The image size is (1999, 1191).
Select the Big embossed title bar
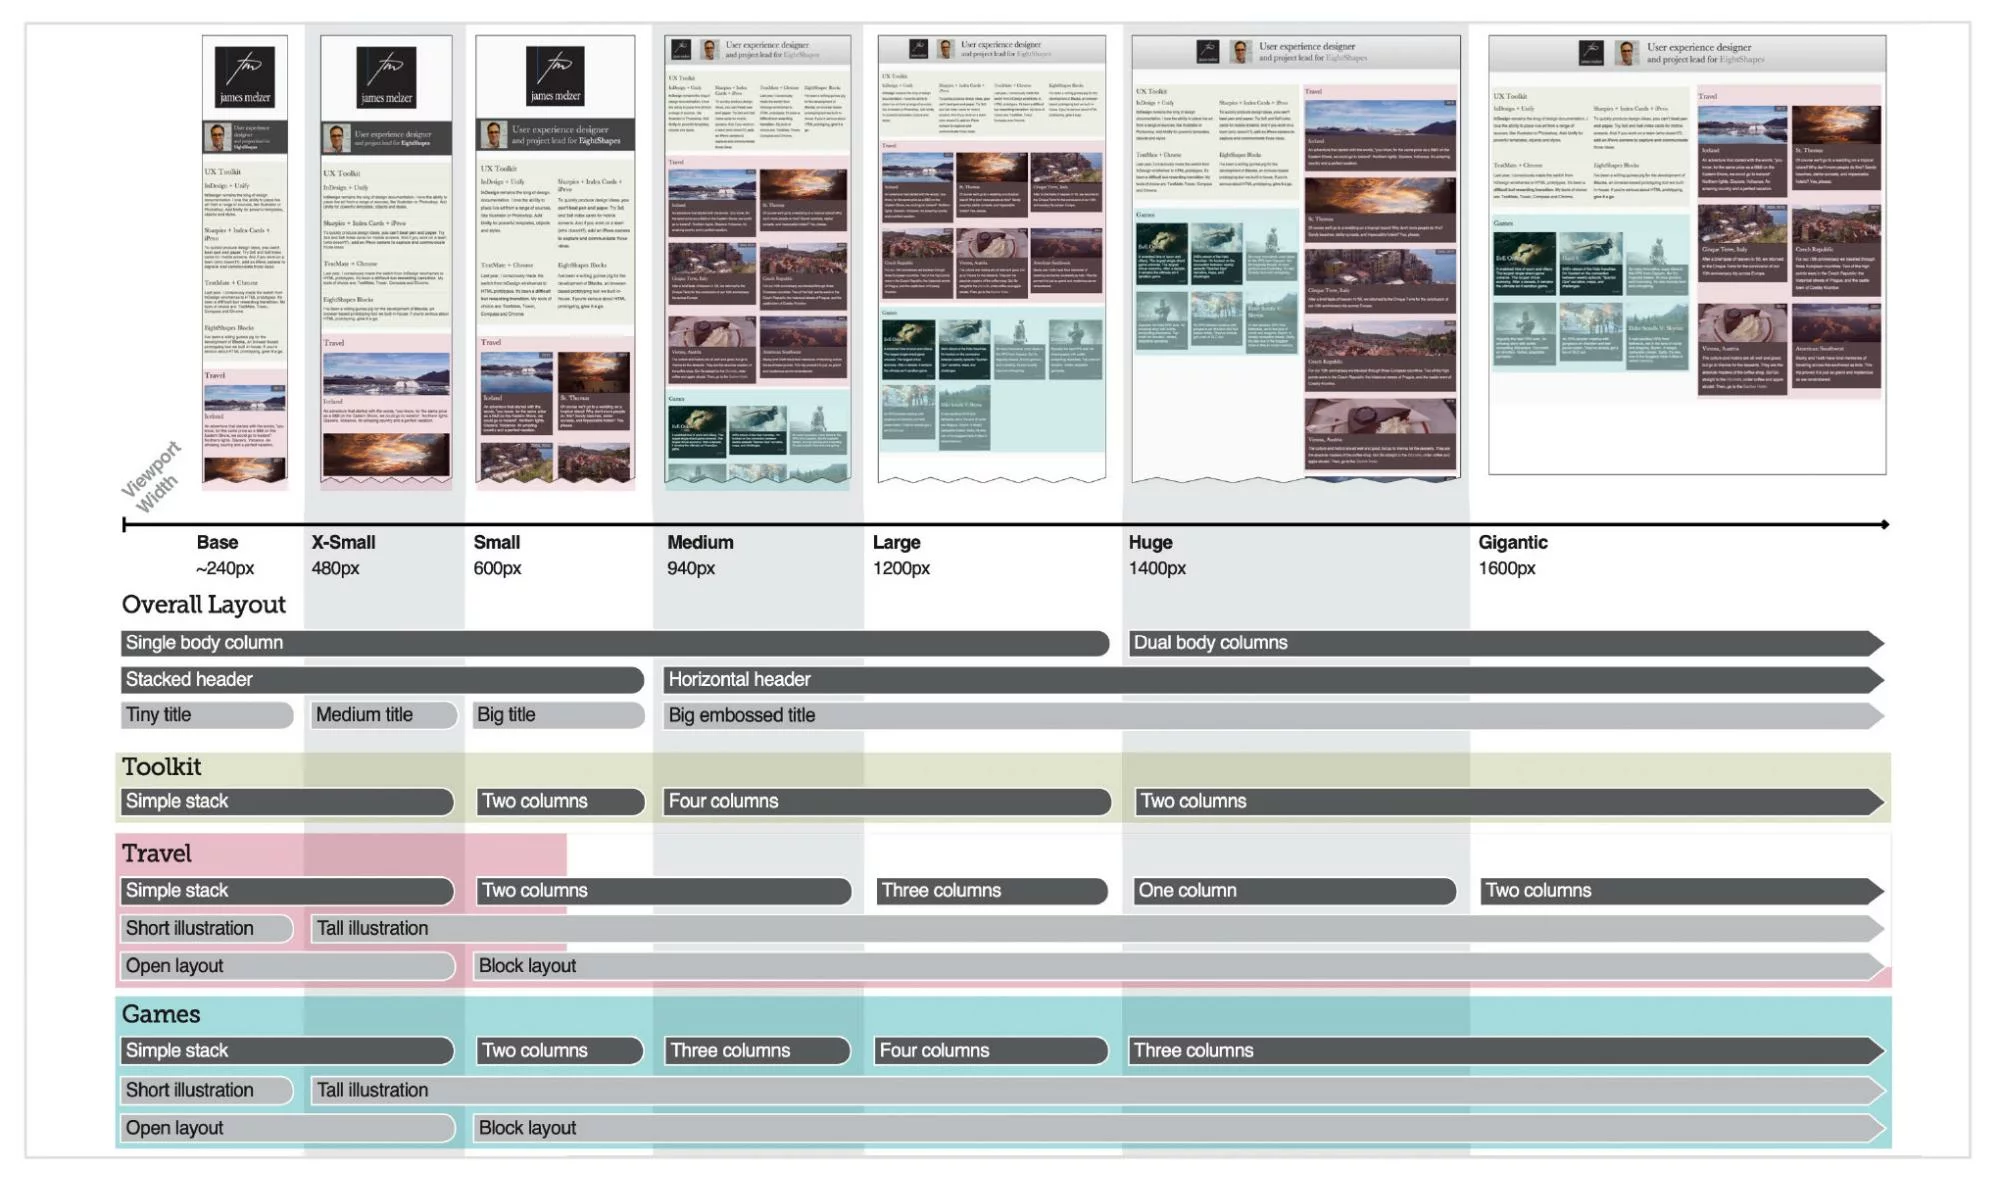(1270, 716)
